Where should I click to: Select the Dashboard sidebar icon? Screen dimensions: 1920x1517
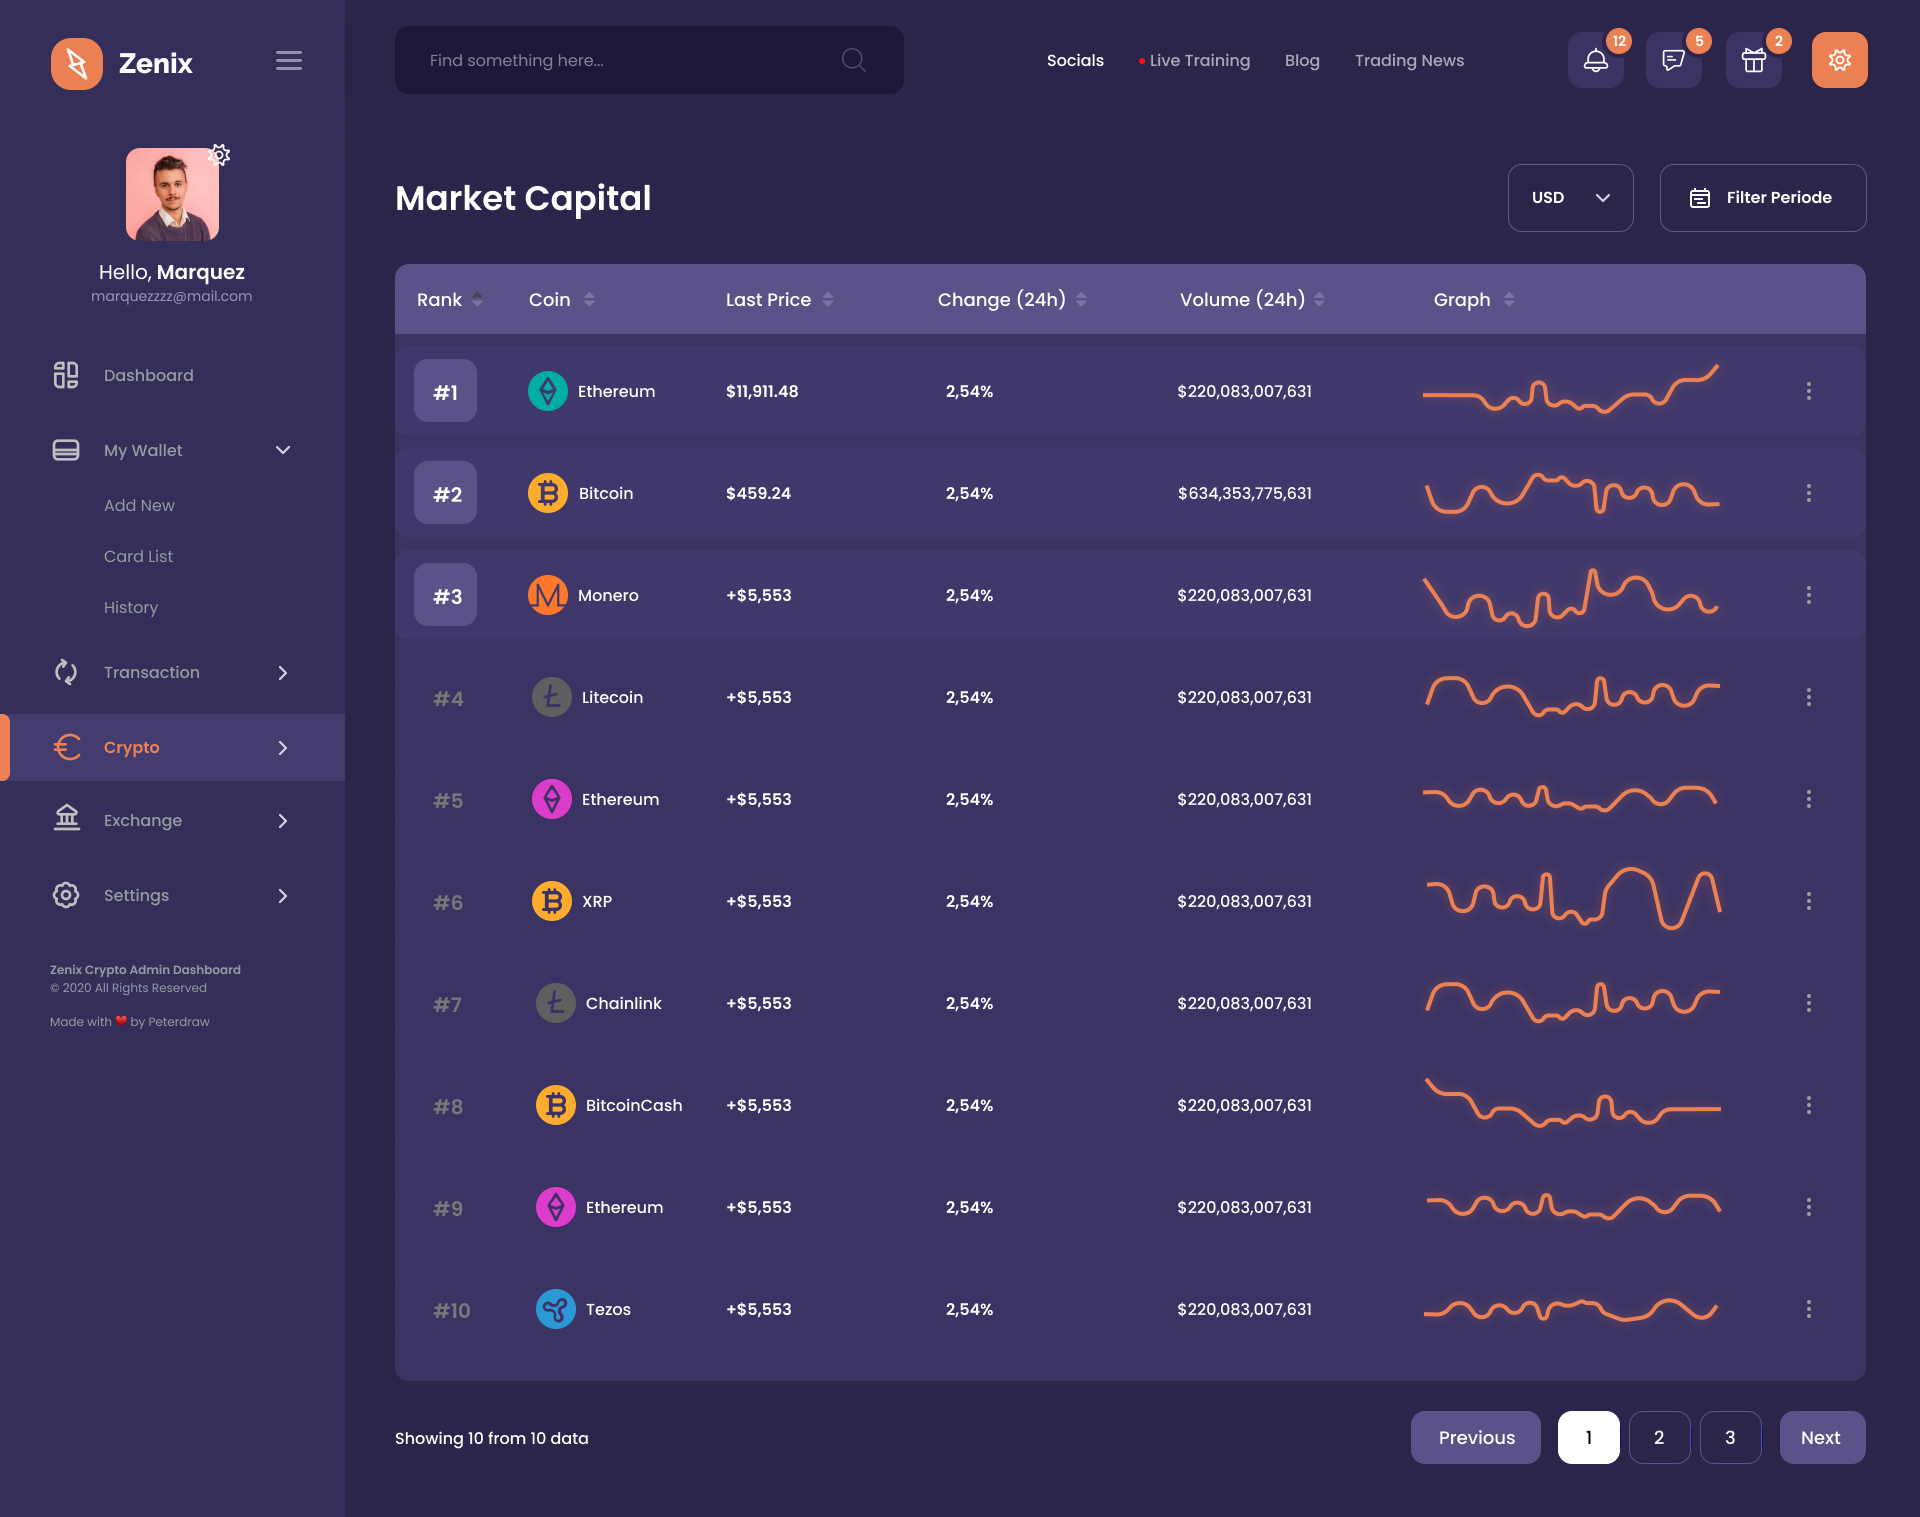(65, 375)
